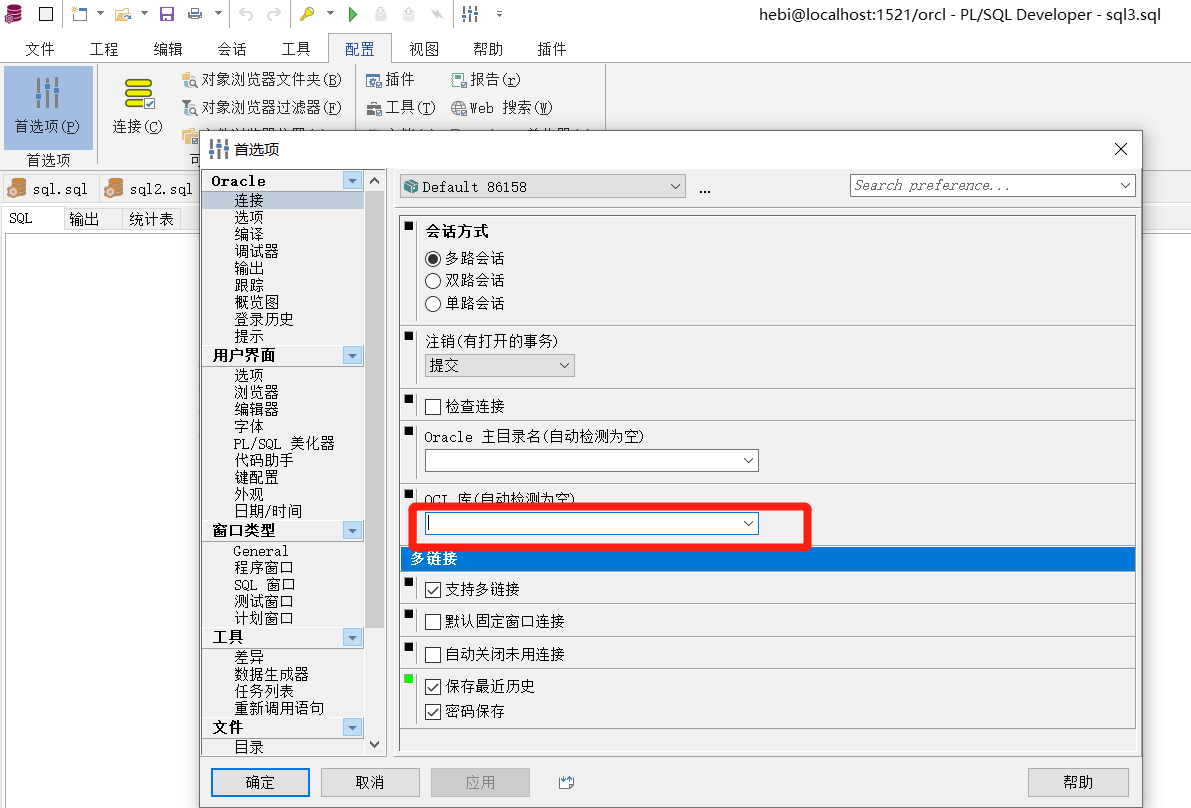Click the Print icon in the toolbar
1191x808 pixels.
coord(195,13)
